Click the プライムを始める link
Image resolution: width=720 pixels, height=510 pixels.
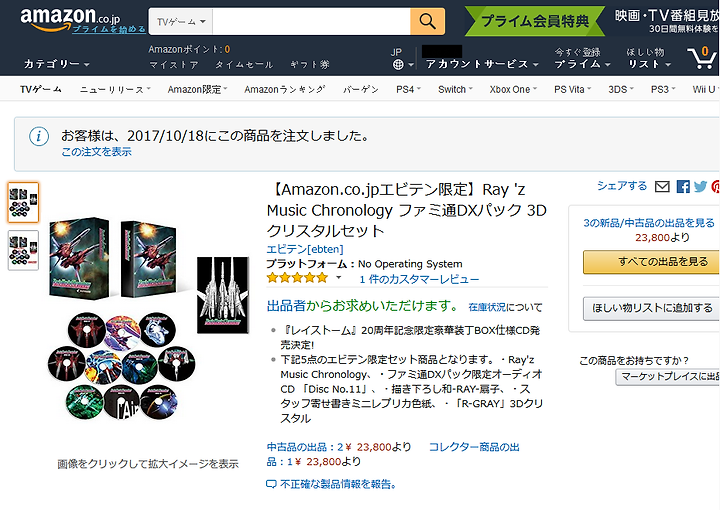pos(109,29)
